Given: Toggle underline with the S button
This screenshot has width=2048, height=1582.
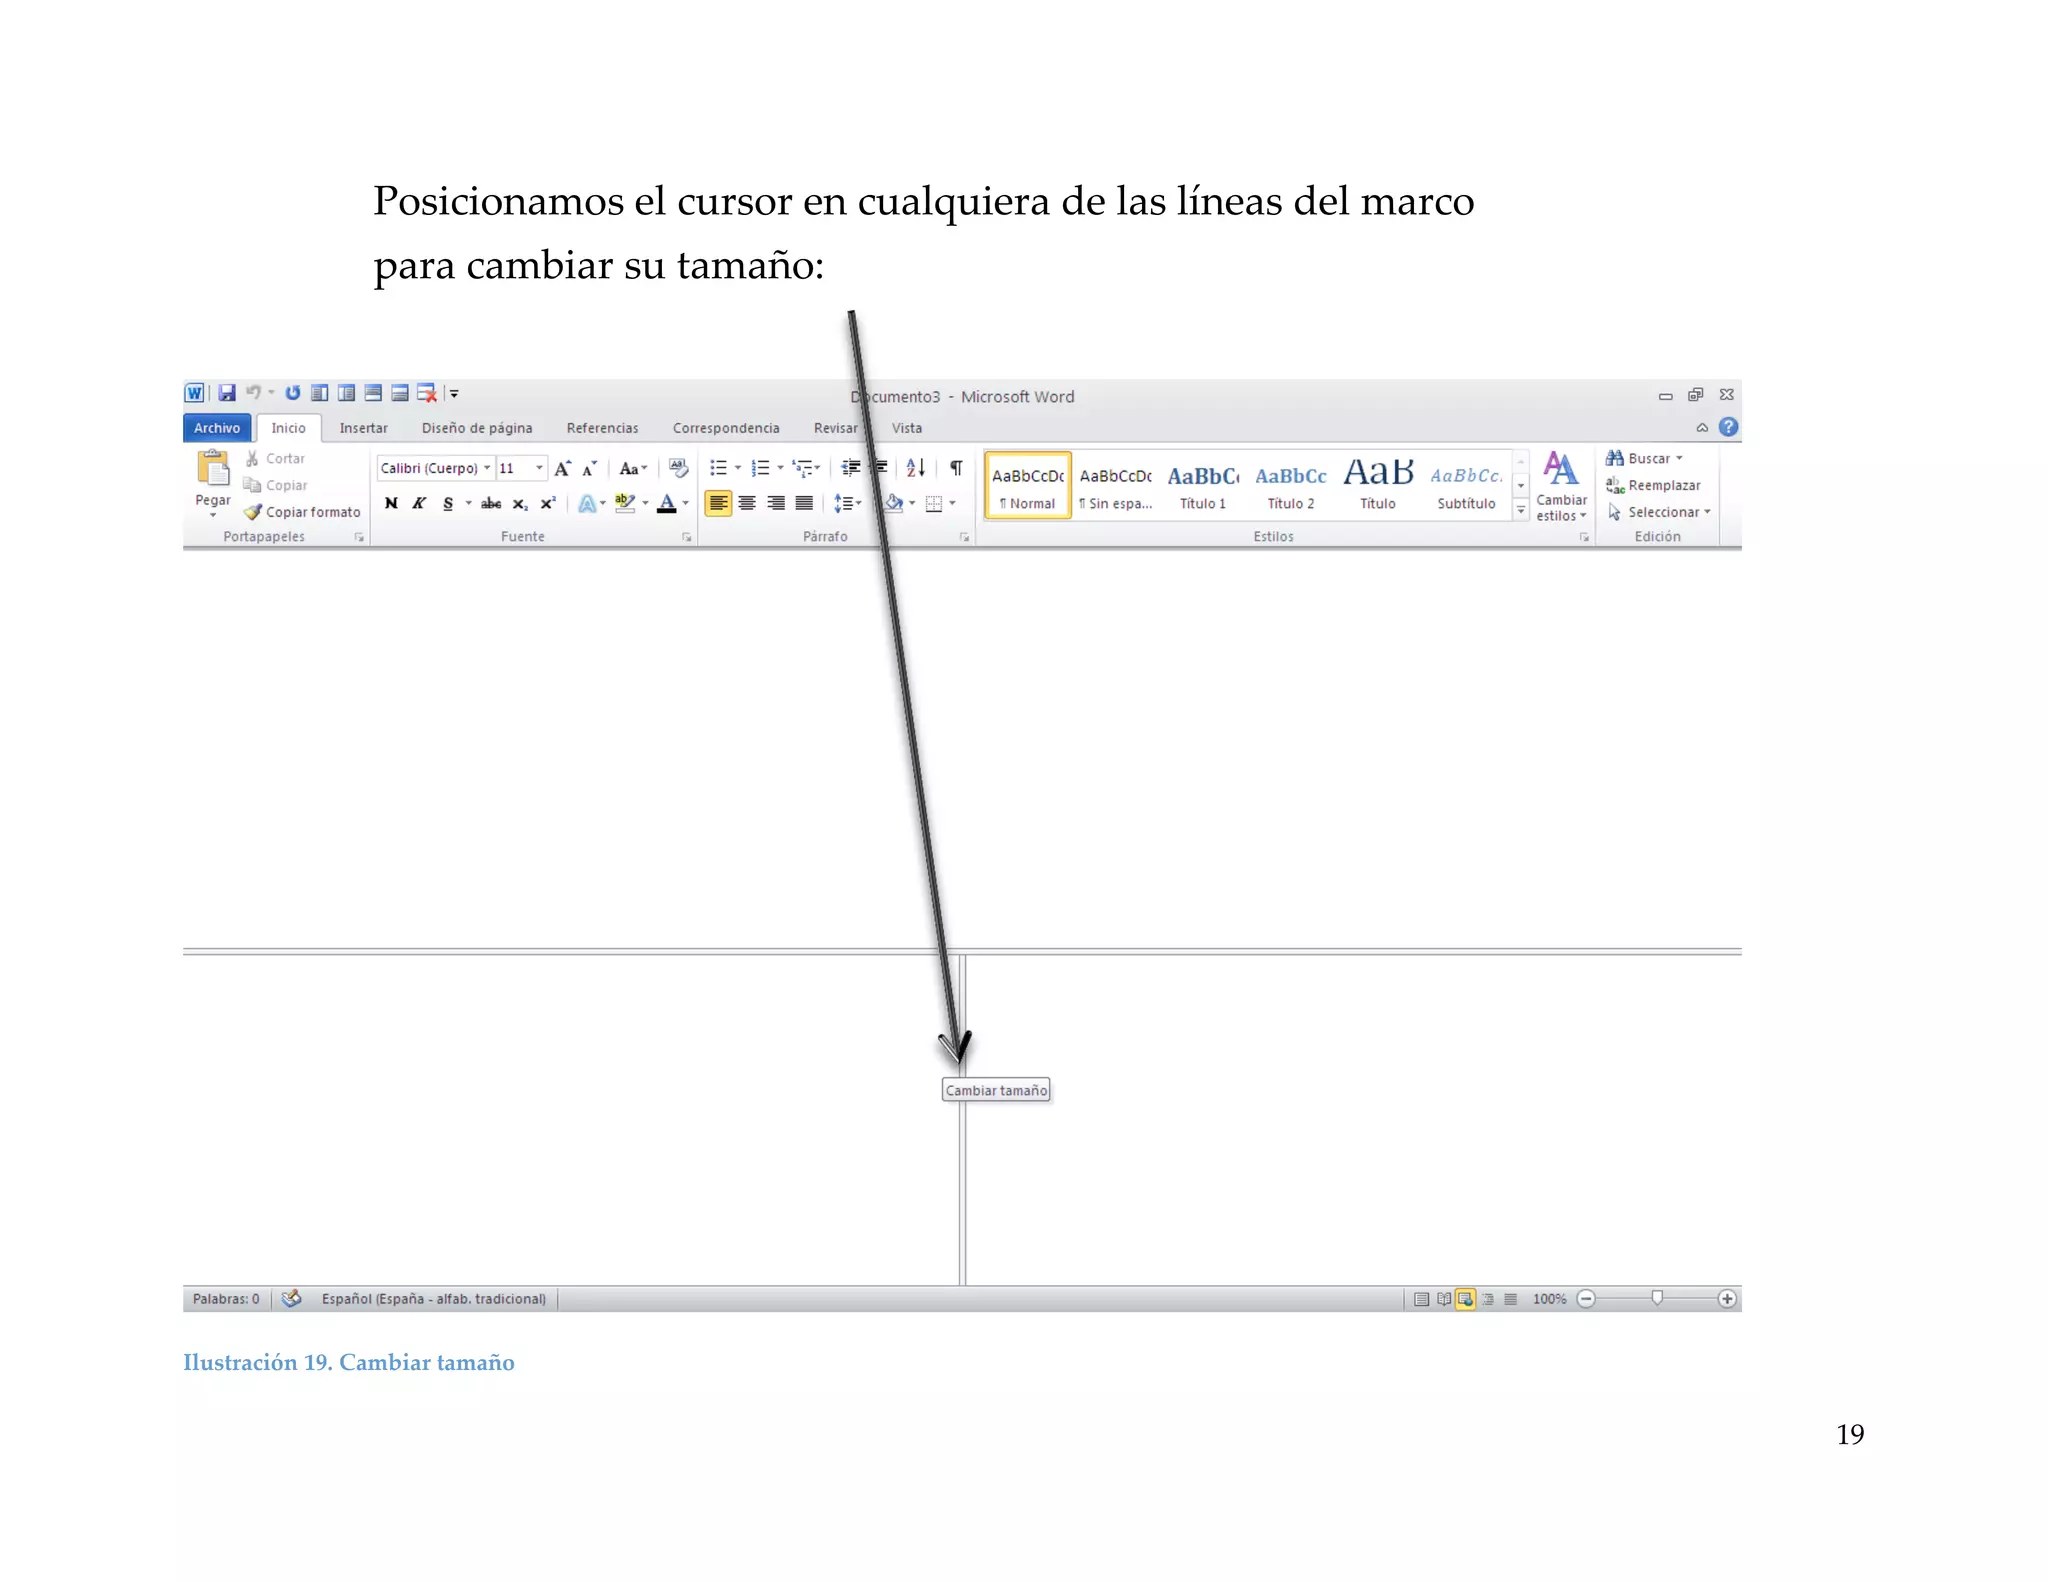Looking at the screenshot, I should [448, 504].
